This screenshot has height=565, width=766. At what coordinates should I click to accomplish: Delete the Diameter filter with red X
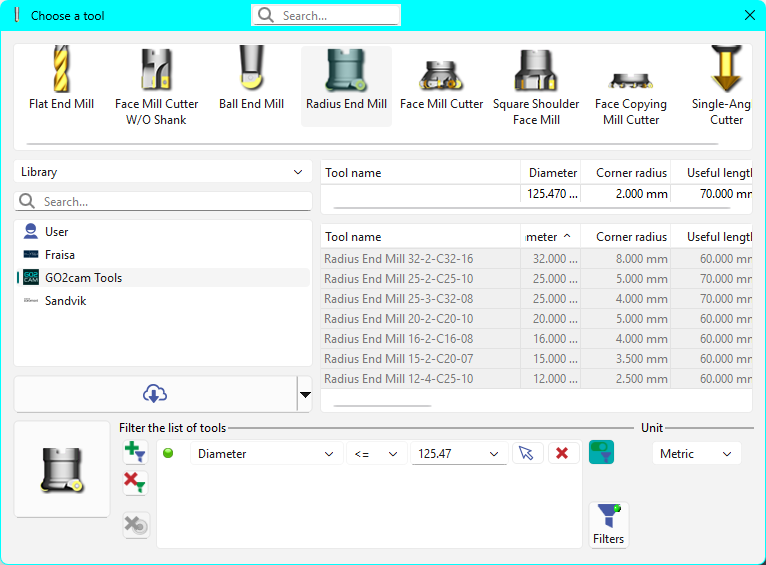[x=562, y=453]
